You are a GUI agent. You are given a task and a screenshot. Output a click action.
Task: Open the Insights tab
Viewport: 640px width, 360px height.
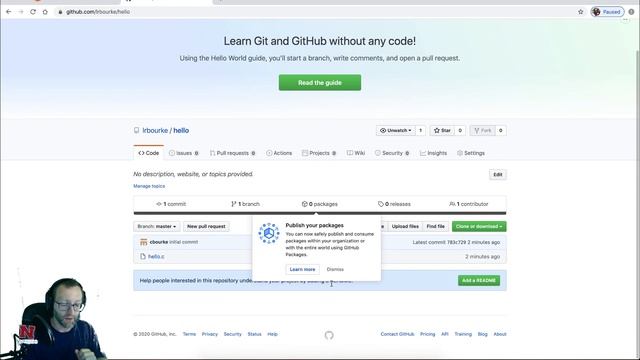(x=433, y=153)
